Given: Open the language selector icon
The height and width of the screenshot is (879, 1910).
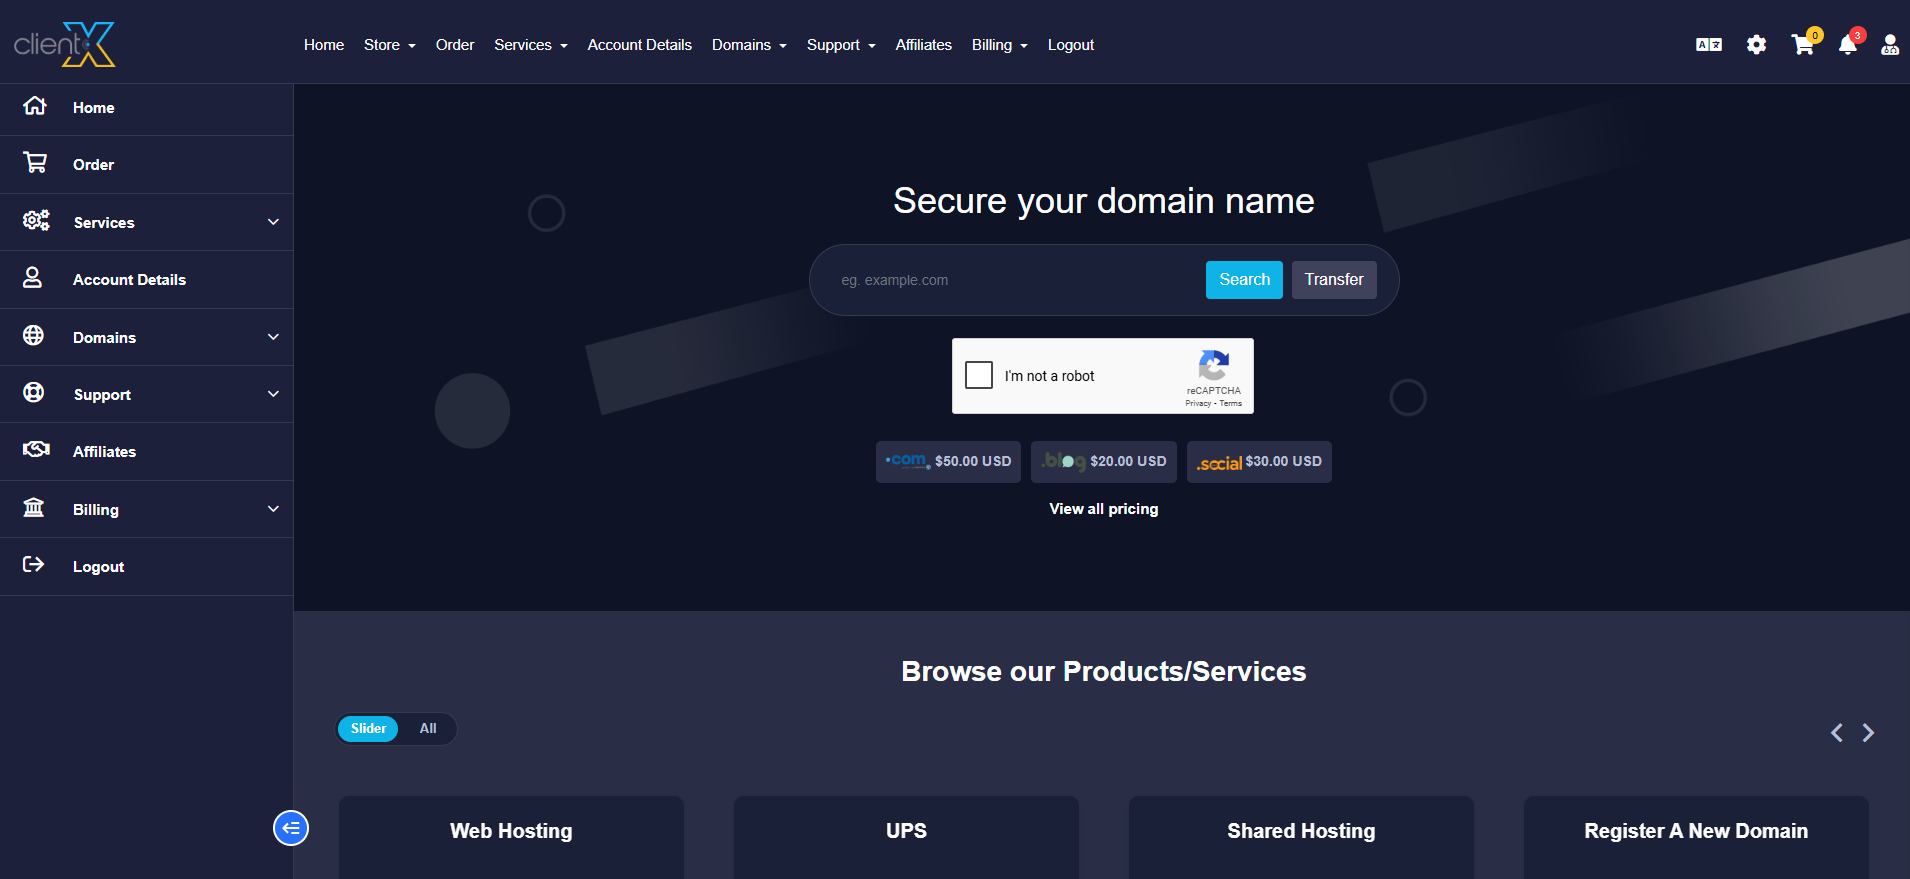Looking at the screenshot, I should tap(1709, 45).
